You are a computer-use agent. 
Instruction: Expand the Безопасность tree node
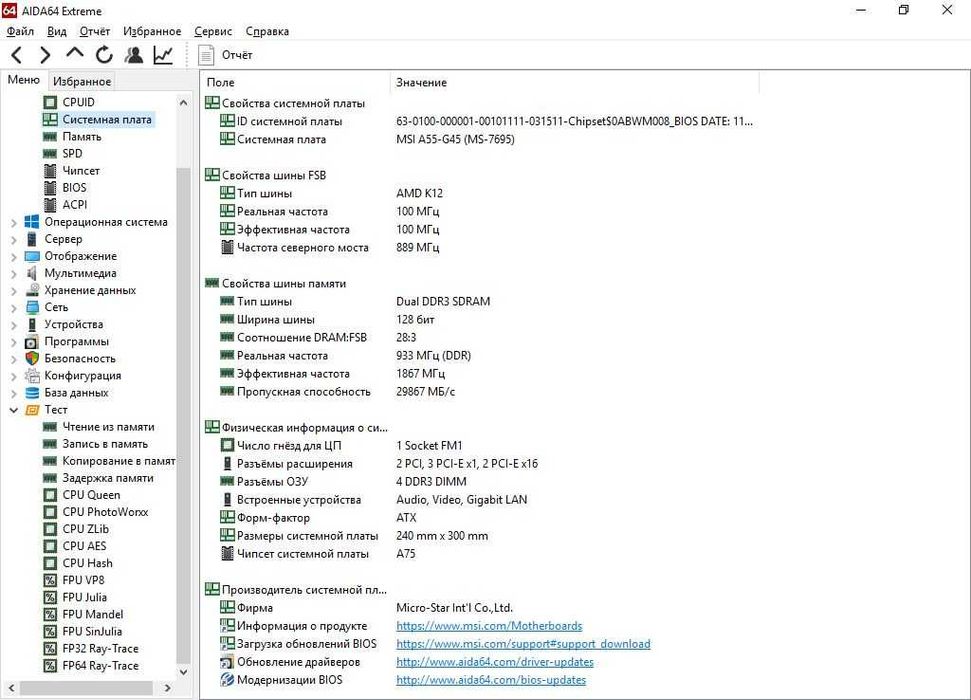pyautogui.click(x=14, y=359)
